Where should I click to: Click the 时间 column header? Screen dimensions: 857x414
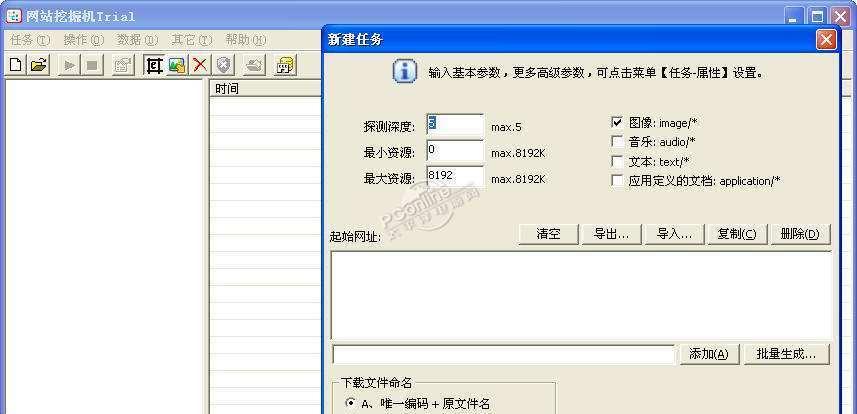pos(266,89)
